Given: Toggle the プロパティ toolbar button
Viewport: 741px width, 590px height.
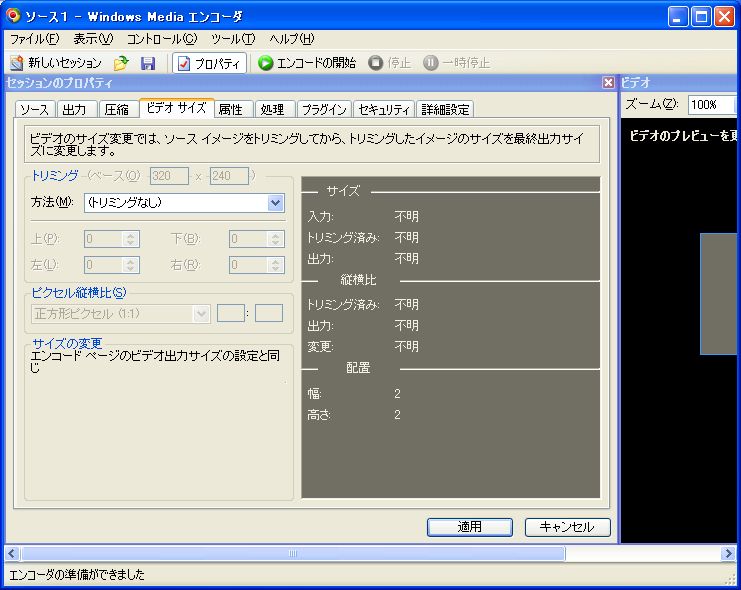Looking at the screenshot, I should (210, 63).
